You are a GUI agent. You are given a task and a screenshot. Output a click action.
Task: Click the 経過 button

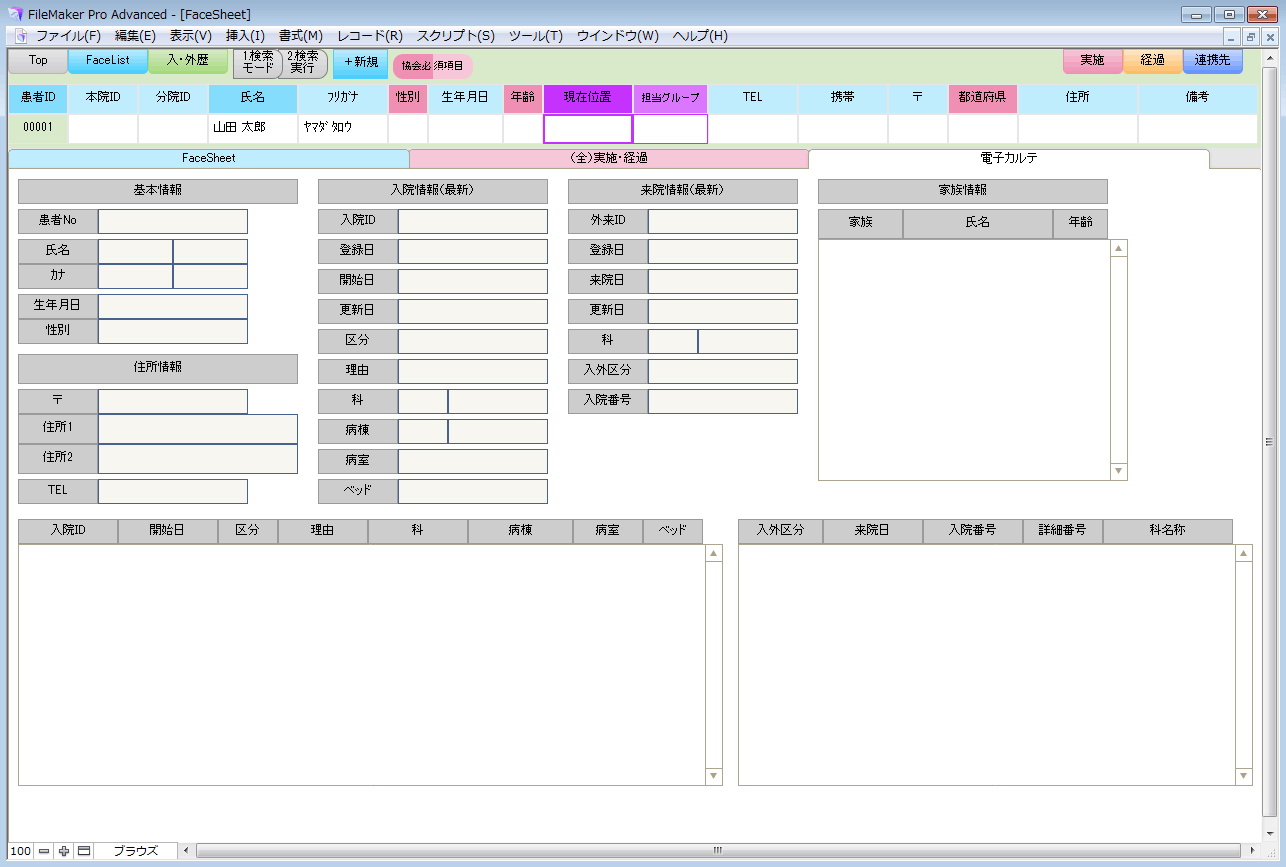point(1153,61)
